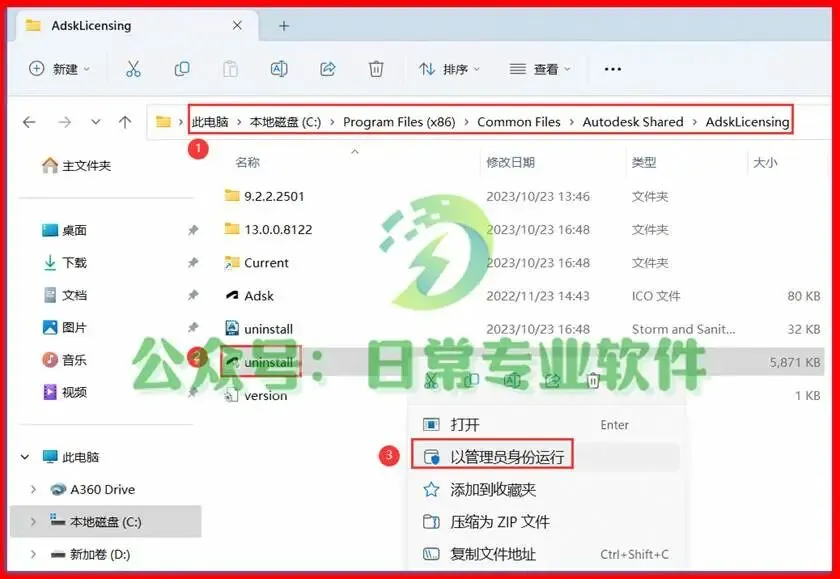
Task: Open the See more ellipsis menu
Action: coord(612,69)
